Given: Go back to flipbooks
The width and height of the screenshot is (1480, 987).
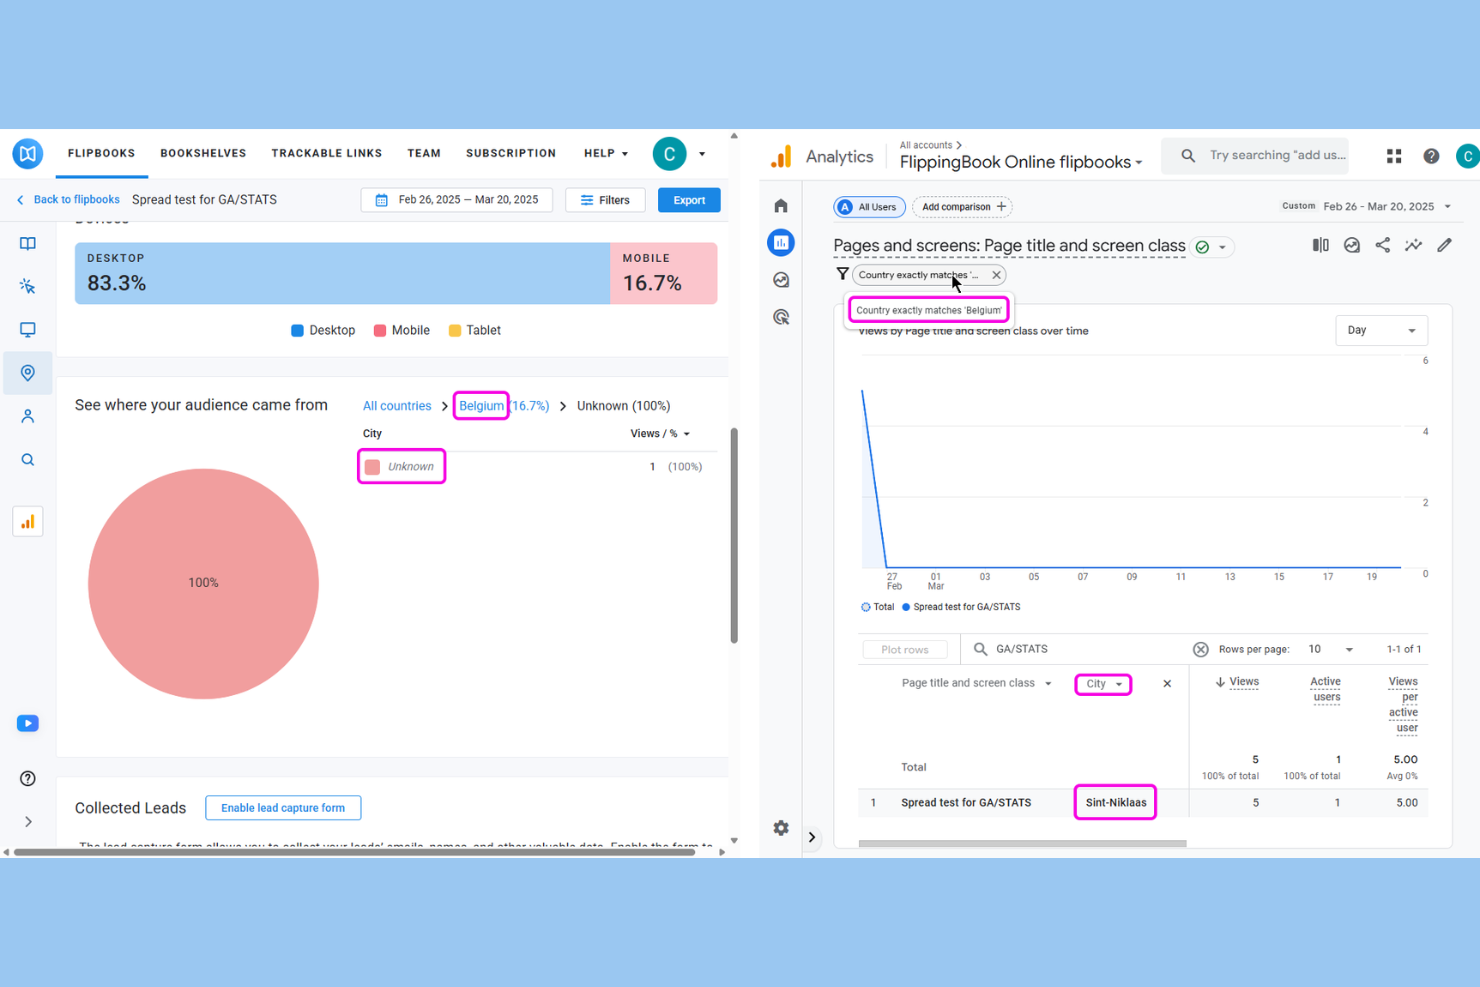Looking at the screenshot, I should pyautogui.click(x=68, y=200).
